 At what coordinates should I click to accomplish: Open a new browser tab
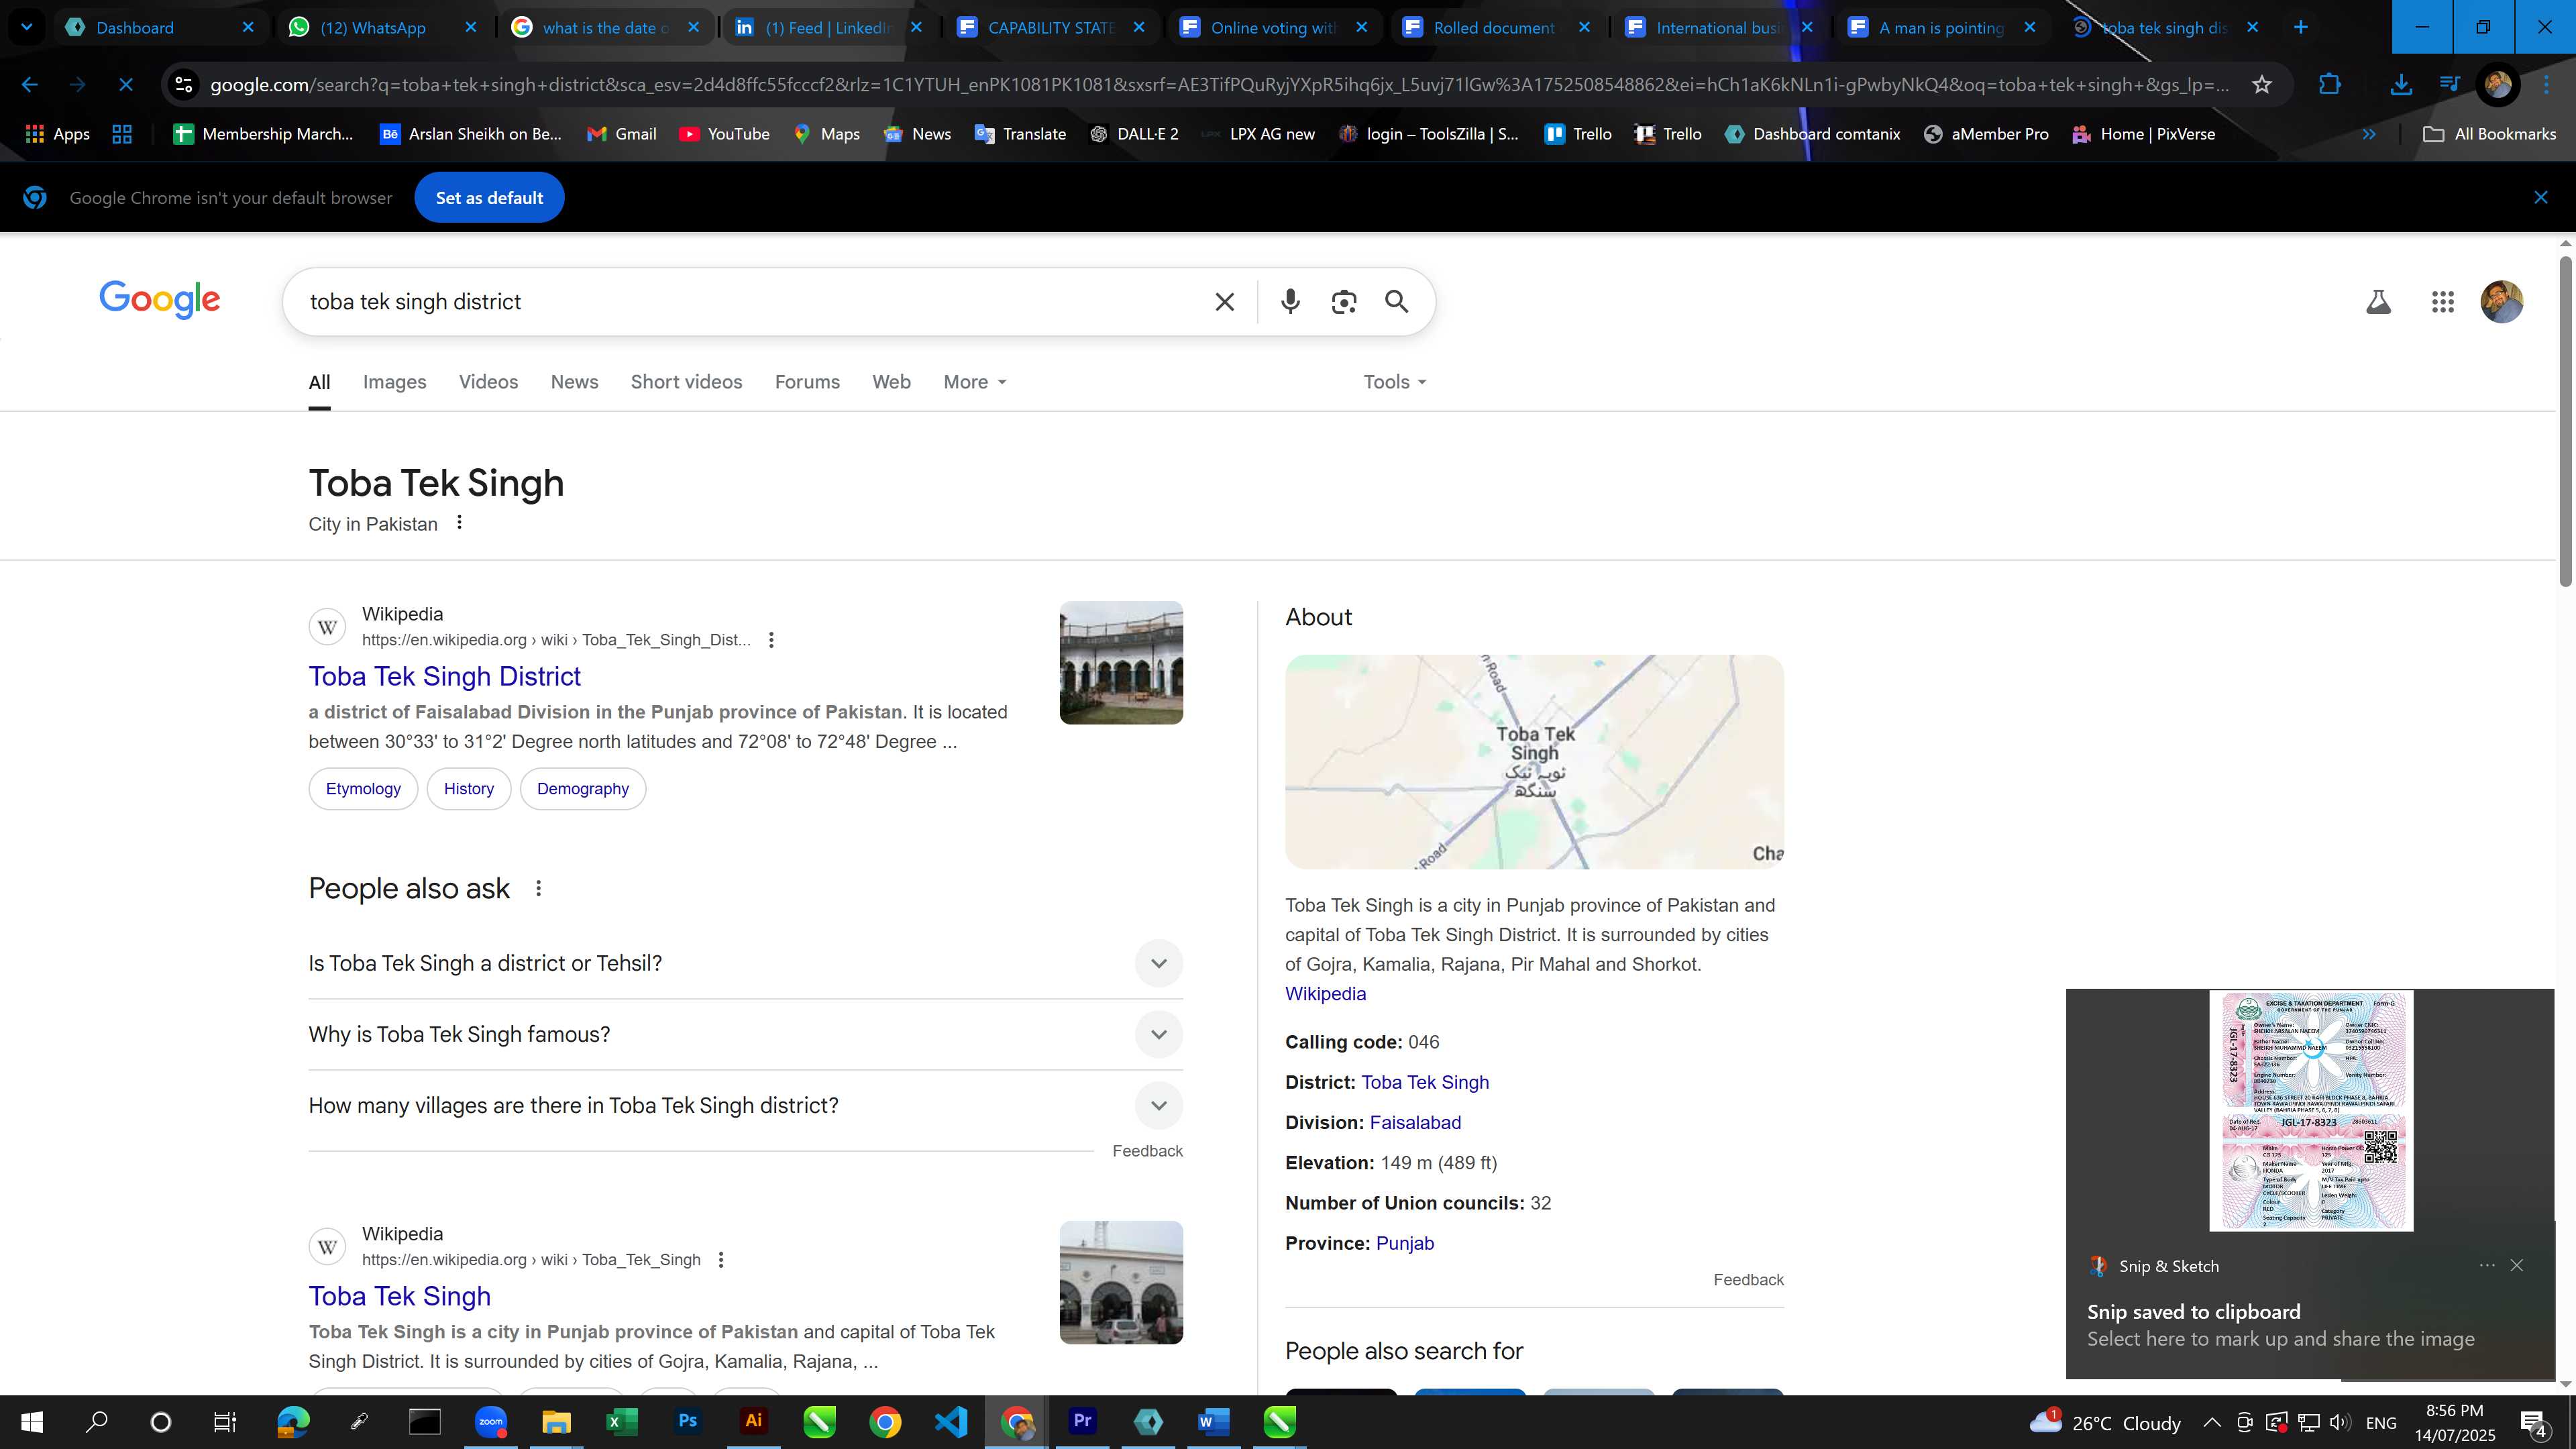click(x=2300, y=27)
